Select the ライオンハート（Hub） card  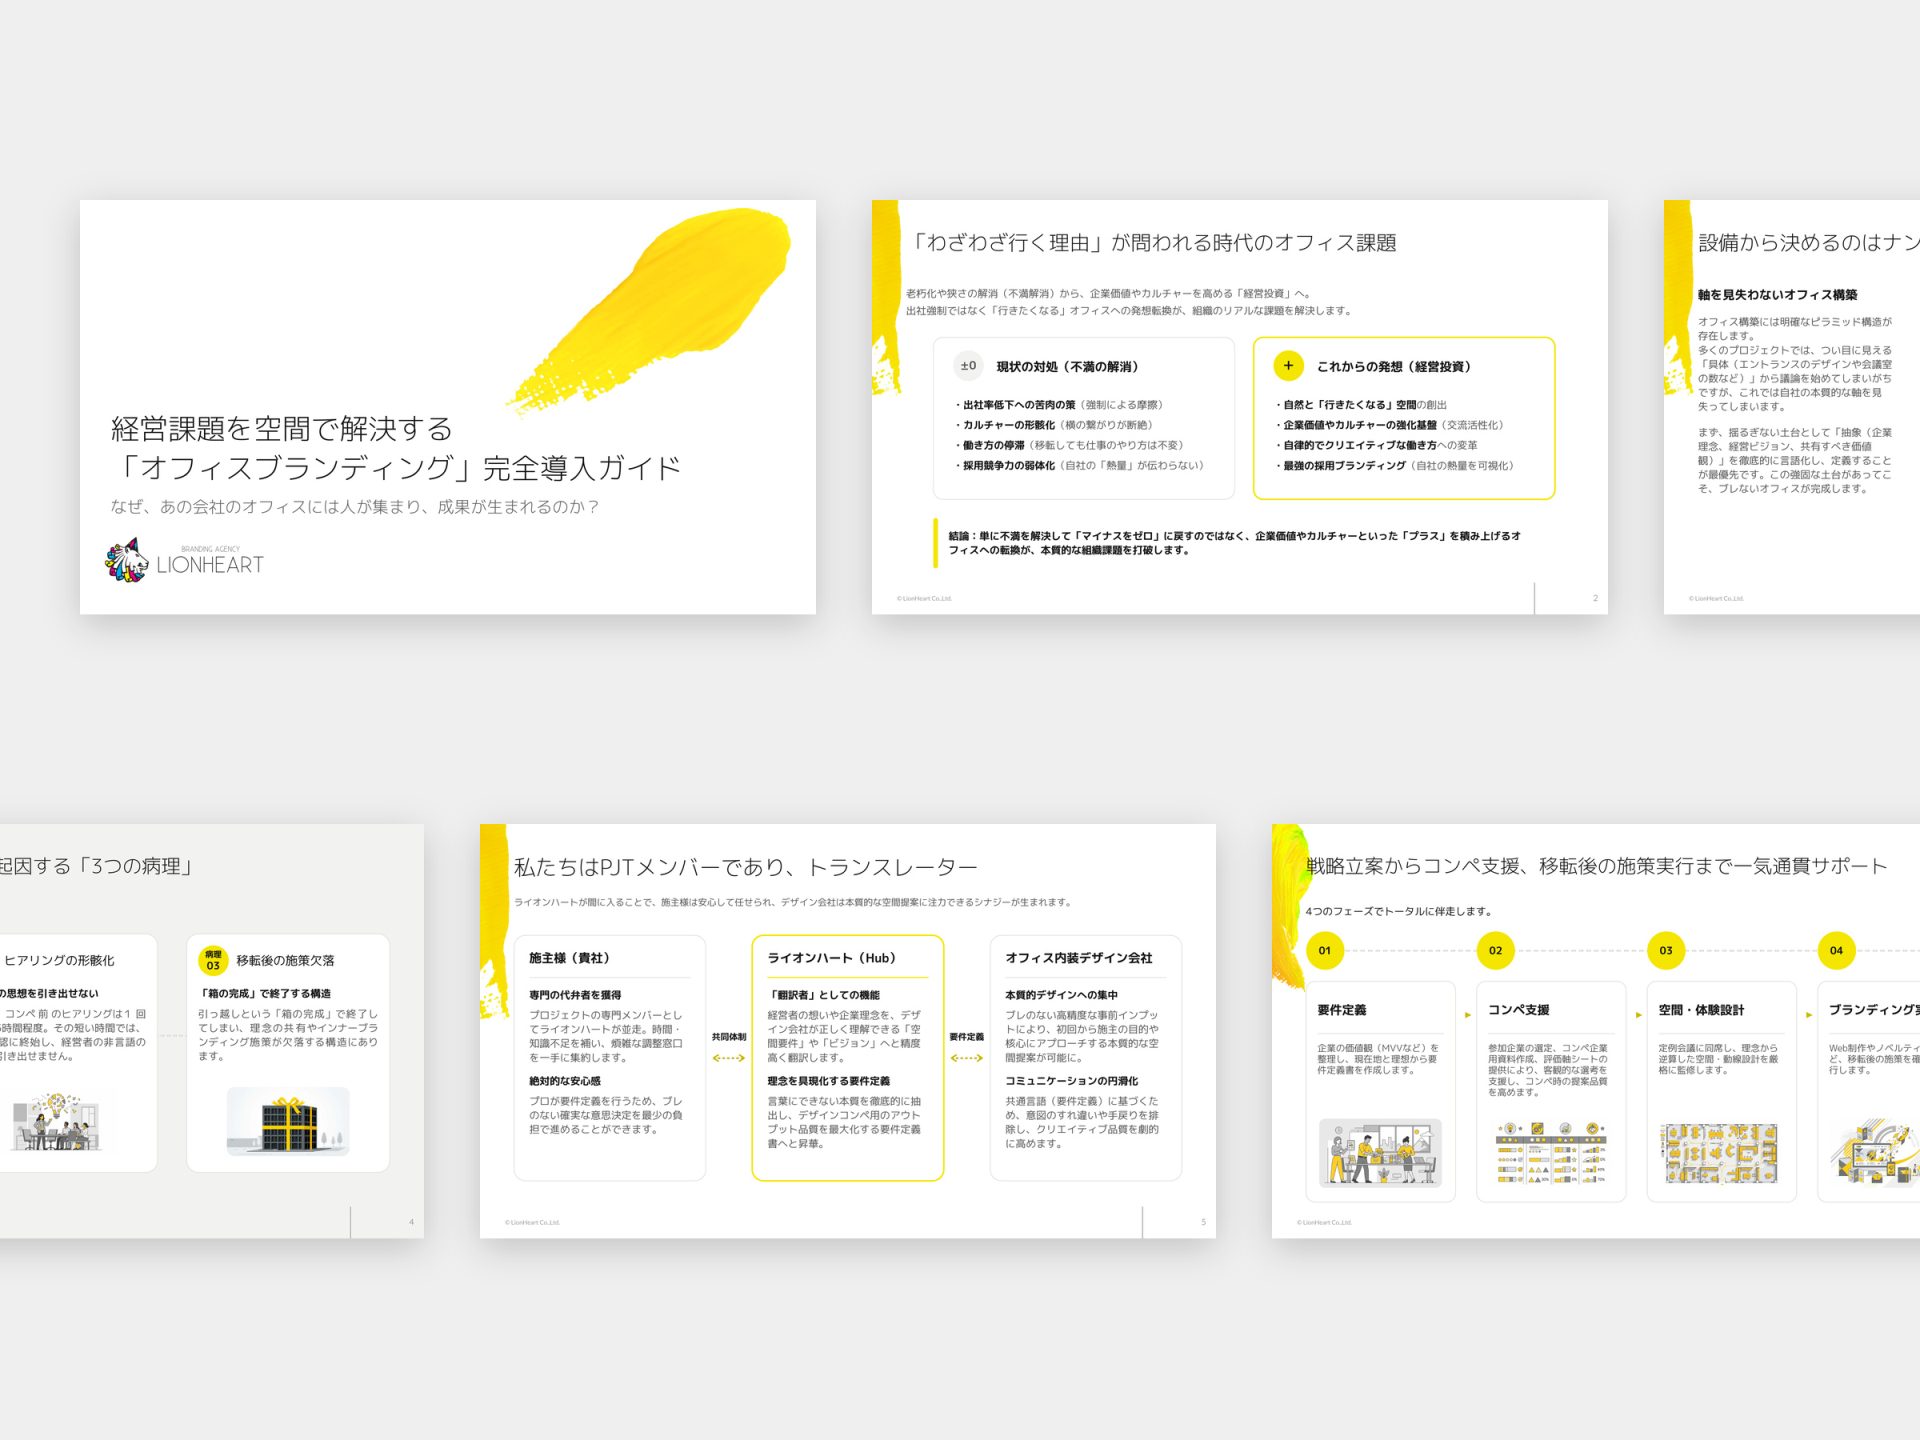tap(848, 1058)
